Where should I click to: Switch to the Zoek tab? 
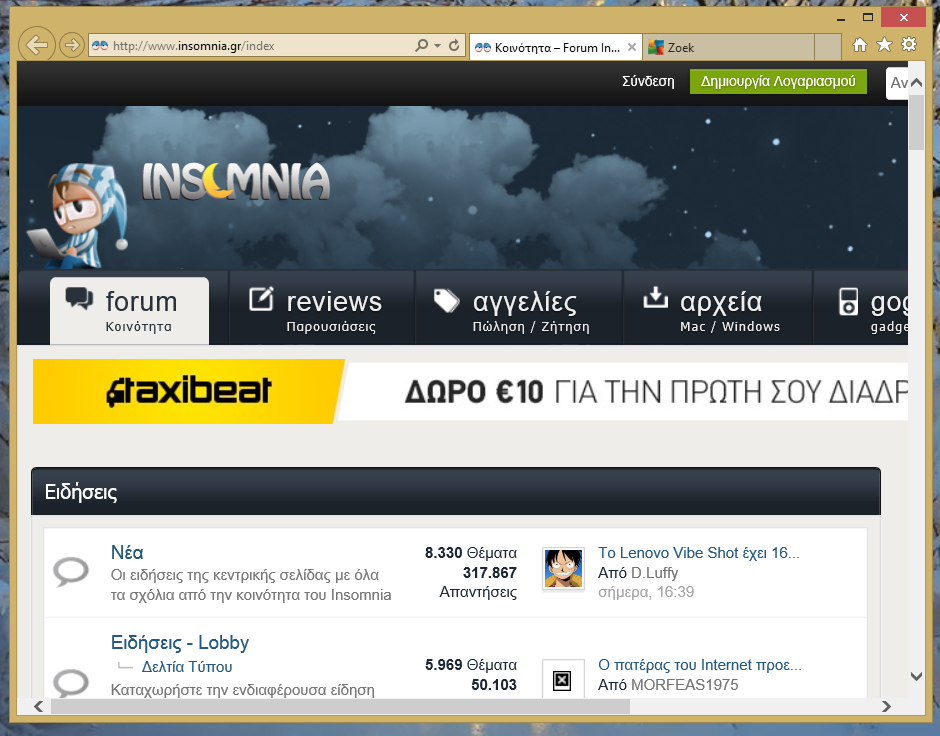[728, 47]
